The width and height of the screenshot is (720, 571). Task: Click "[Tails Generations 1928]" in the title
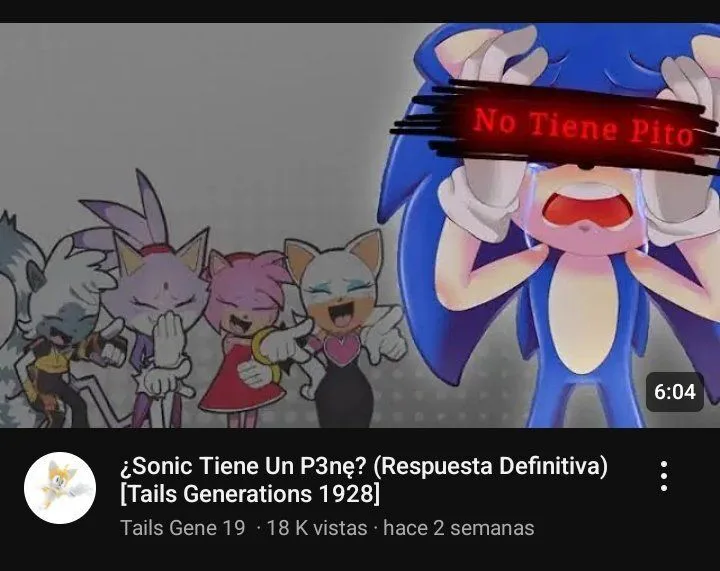(x=250, y=494)
